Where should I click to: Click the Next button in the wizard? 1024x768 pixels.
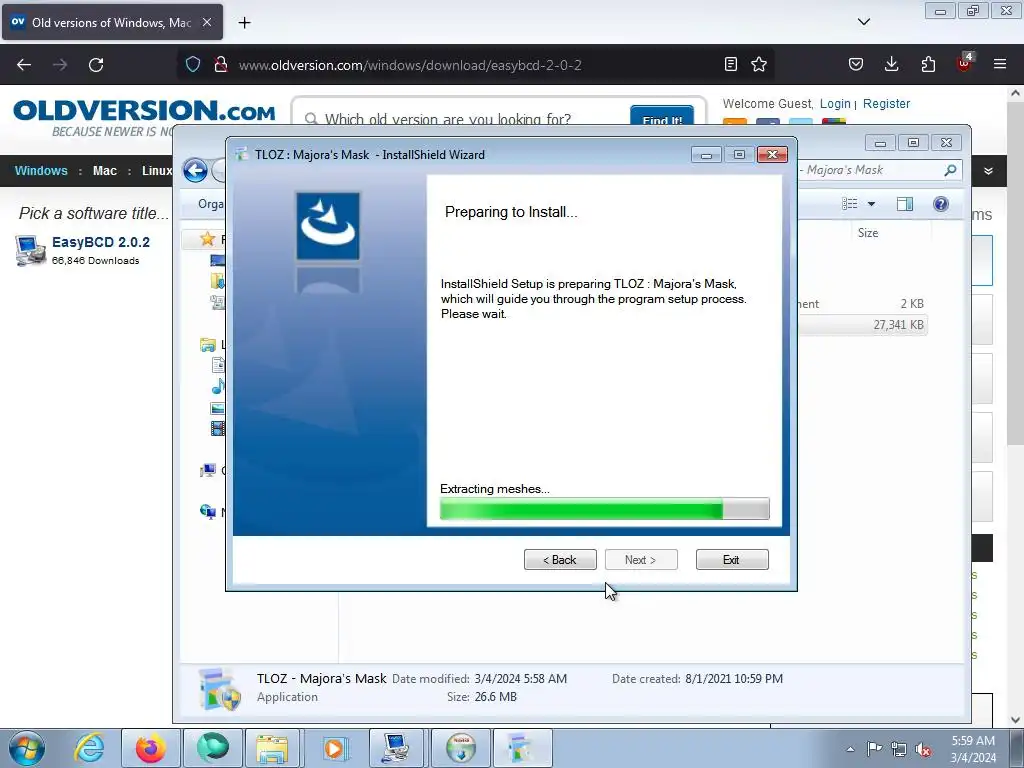[x=641, y=560]
